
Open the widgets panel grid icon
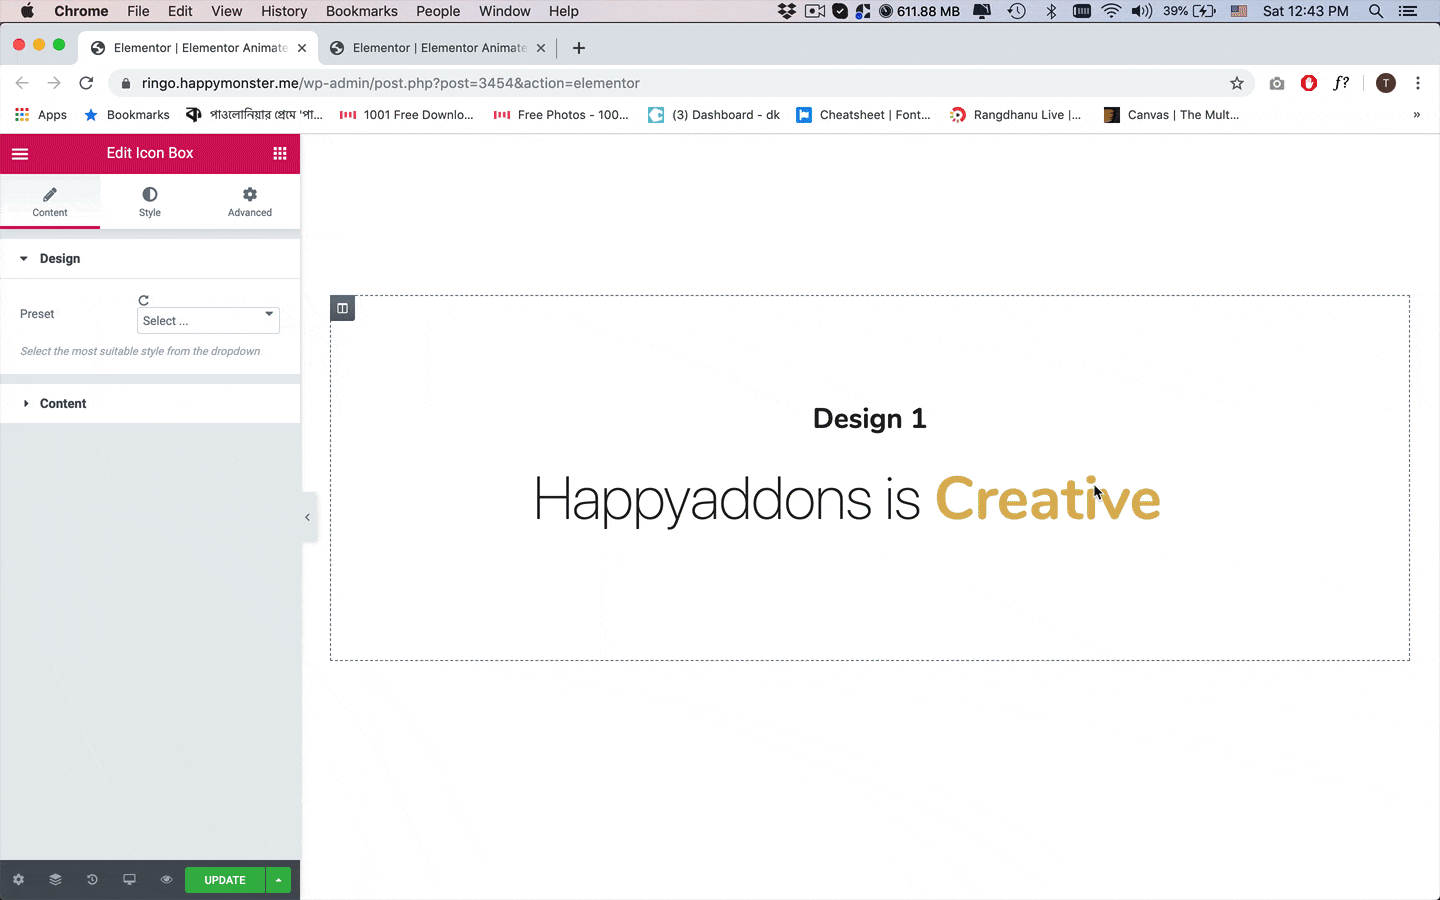pos(279,153)
